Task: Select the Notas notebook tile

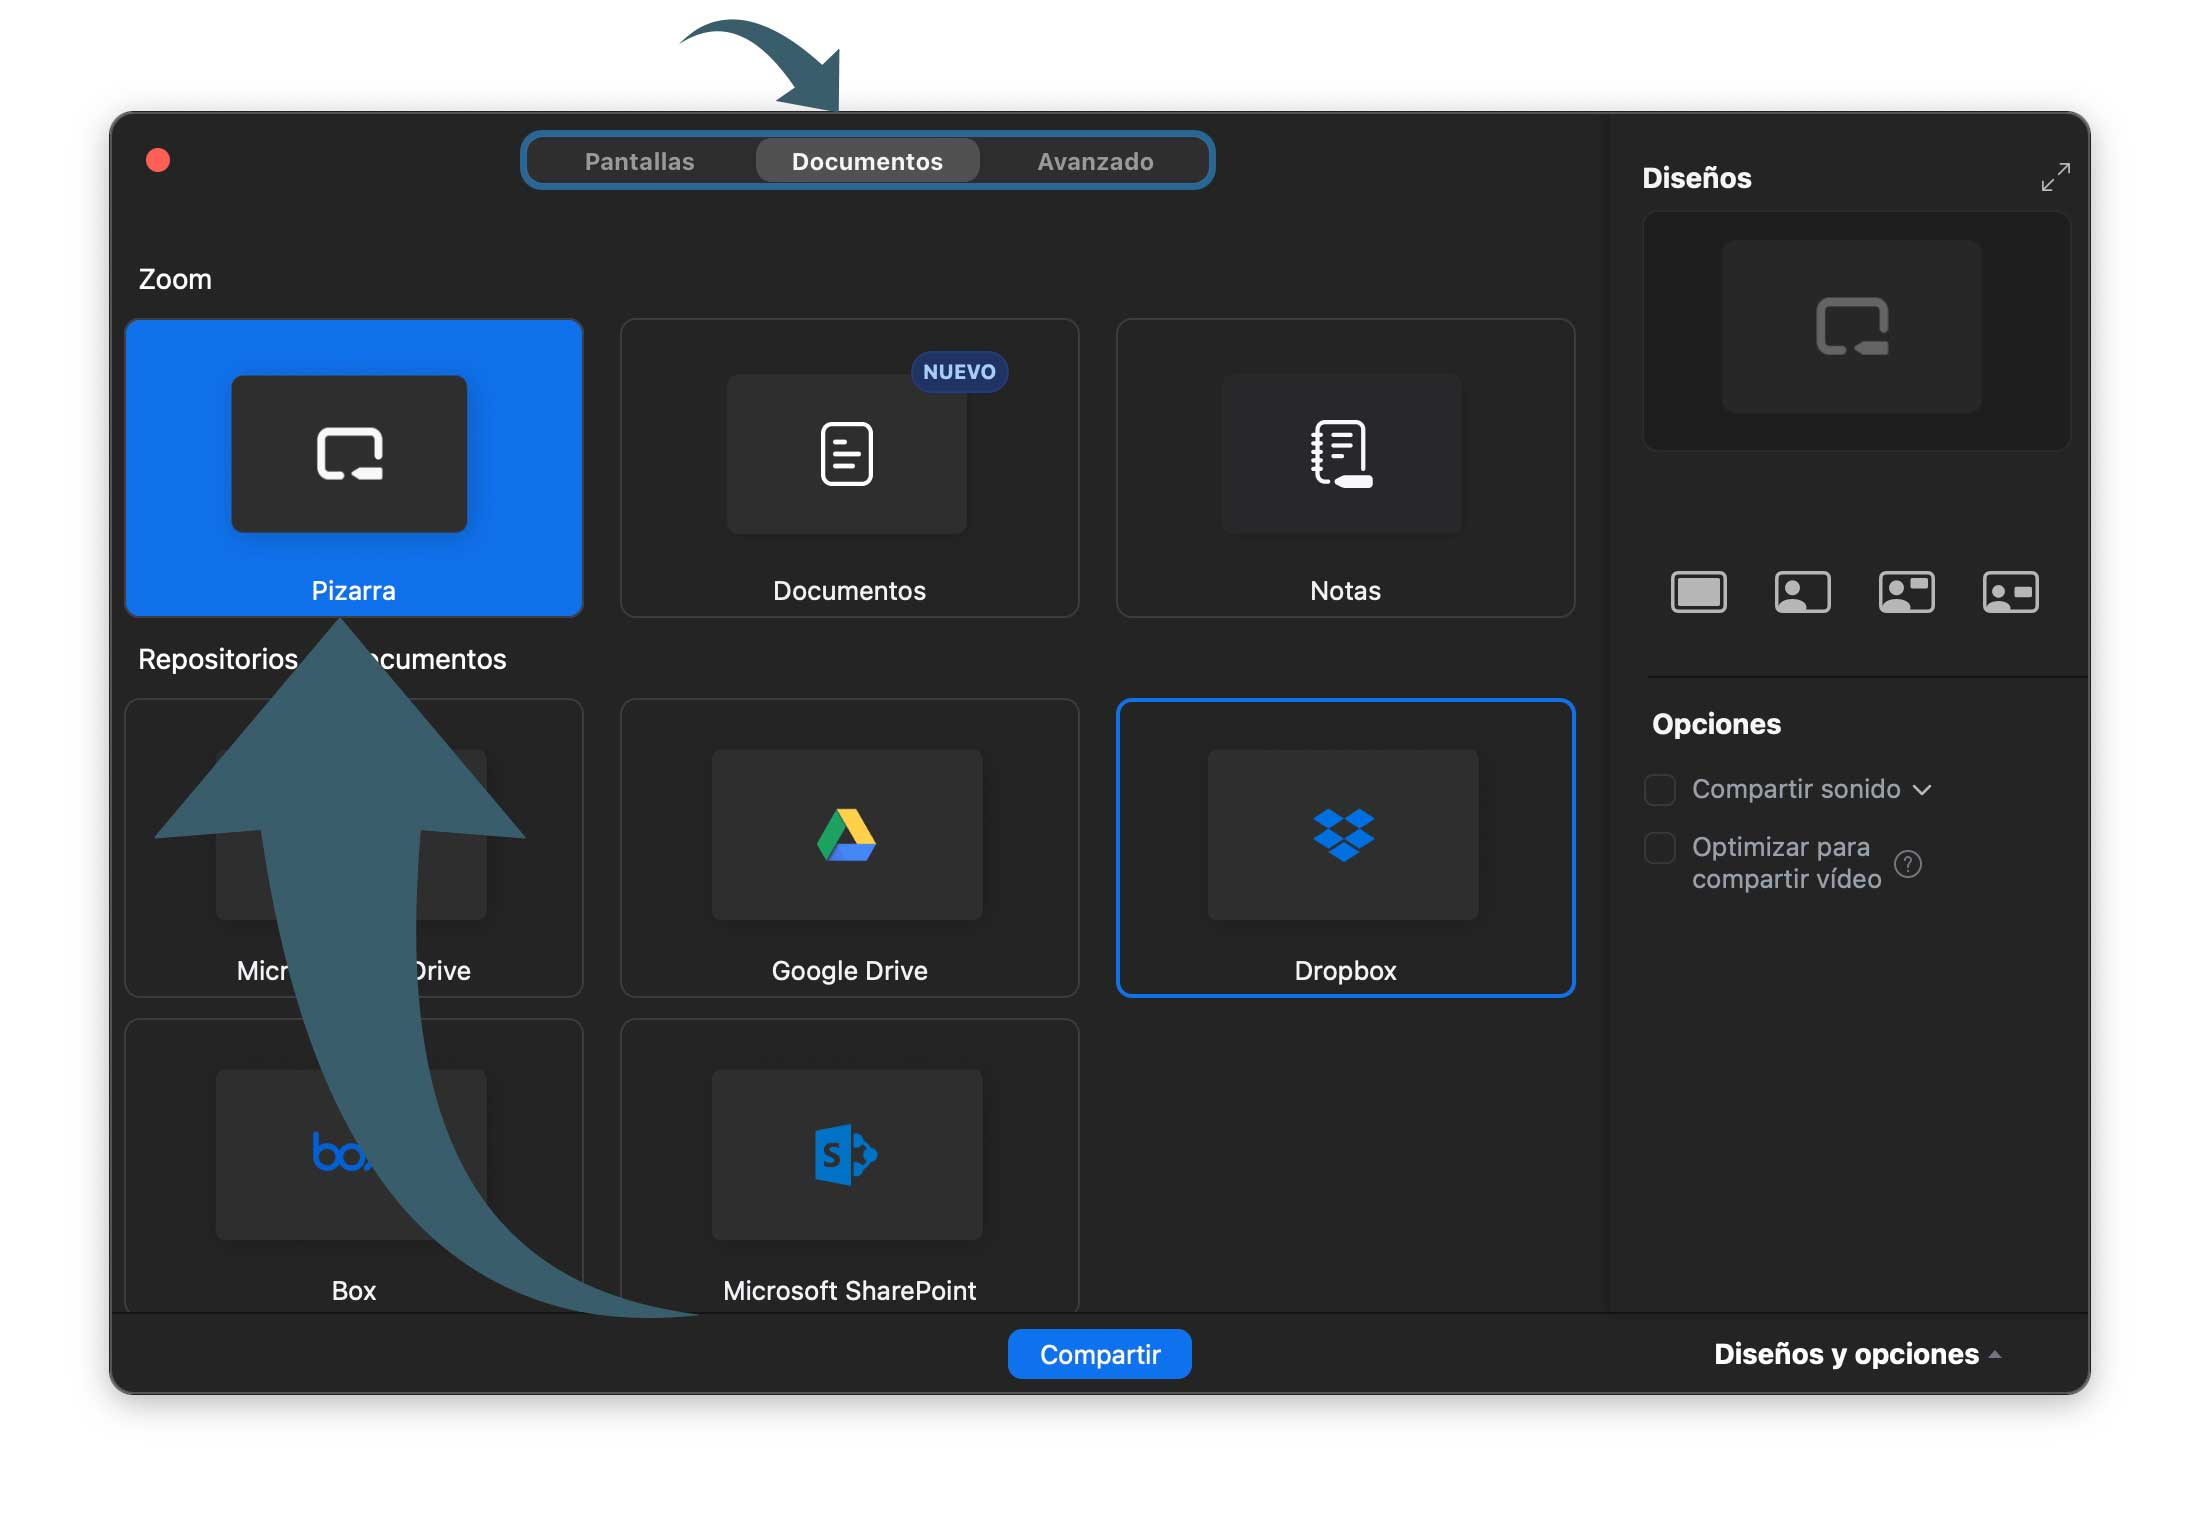Action: click(1345, 467)
